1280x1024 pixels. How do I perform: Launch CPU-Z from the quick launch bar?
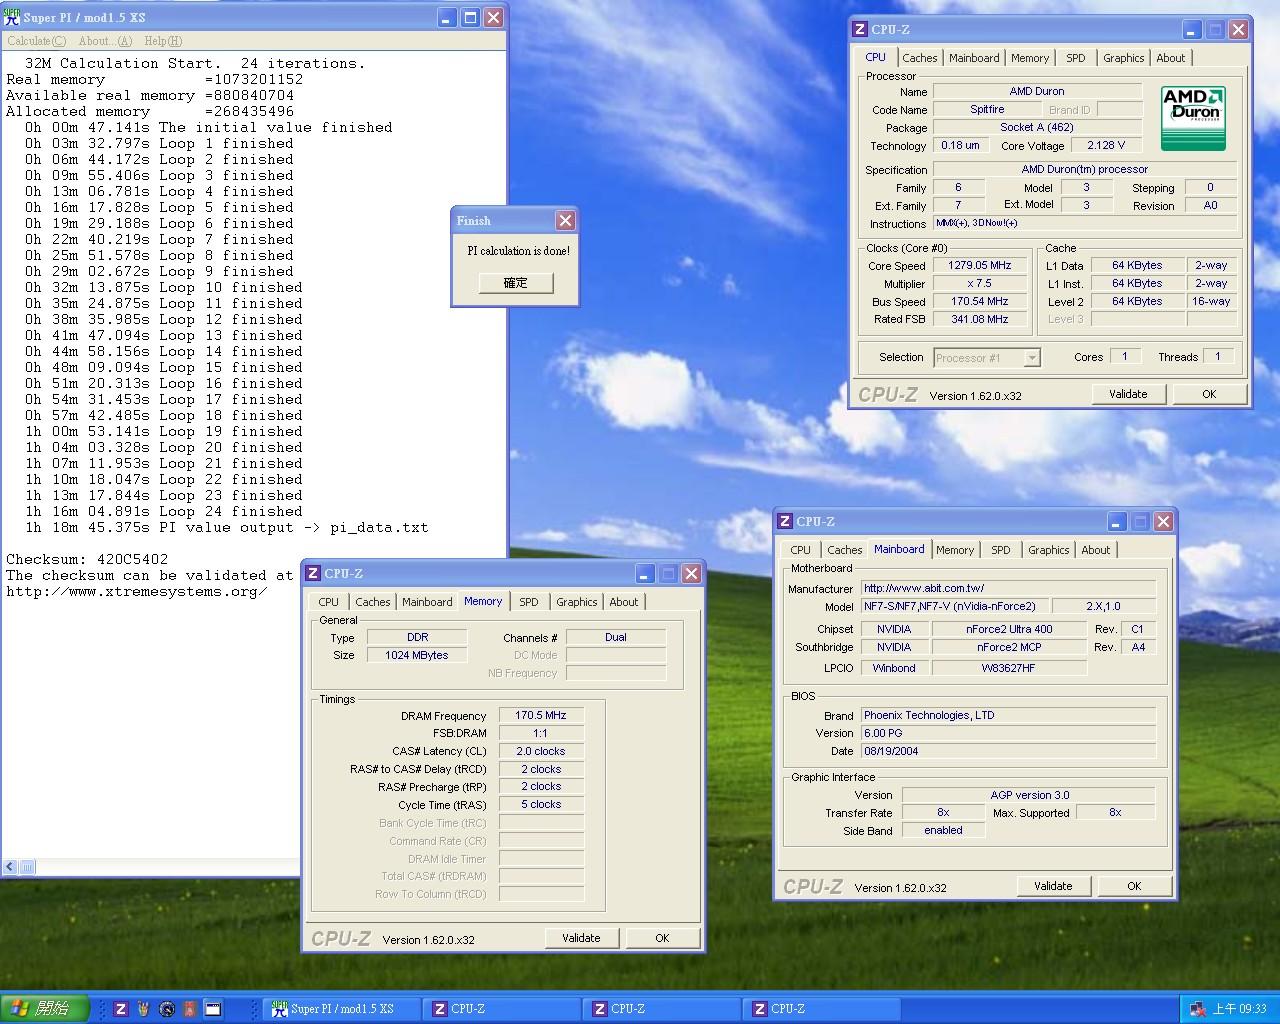coord(121,1009)
